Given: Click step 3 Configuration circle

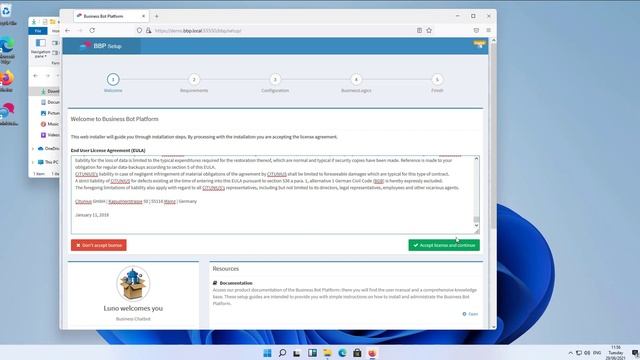Looking at the screenshot, I should 275,79.
